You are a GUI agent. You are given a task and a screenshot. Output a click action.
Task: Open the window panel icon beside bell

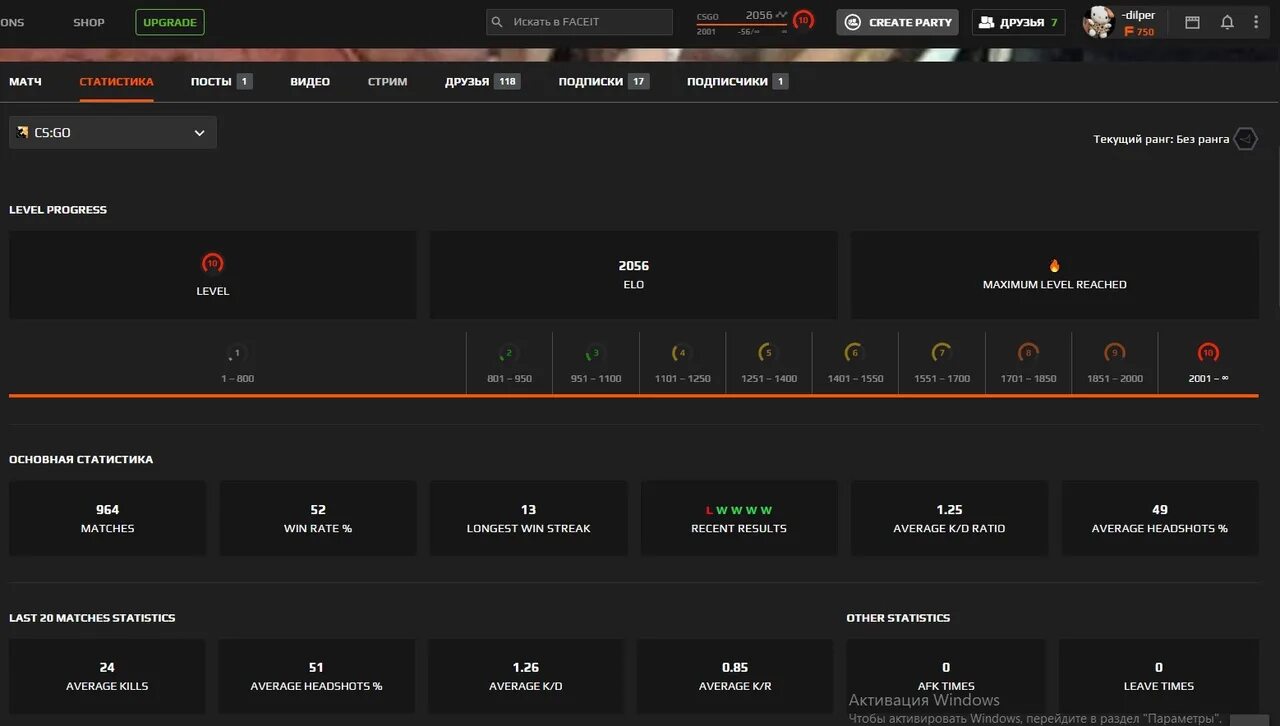(1192, 22)
